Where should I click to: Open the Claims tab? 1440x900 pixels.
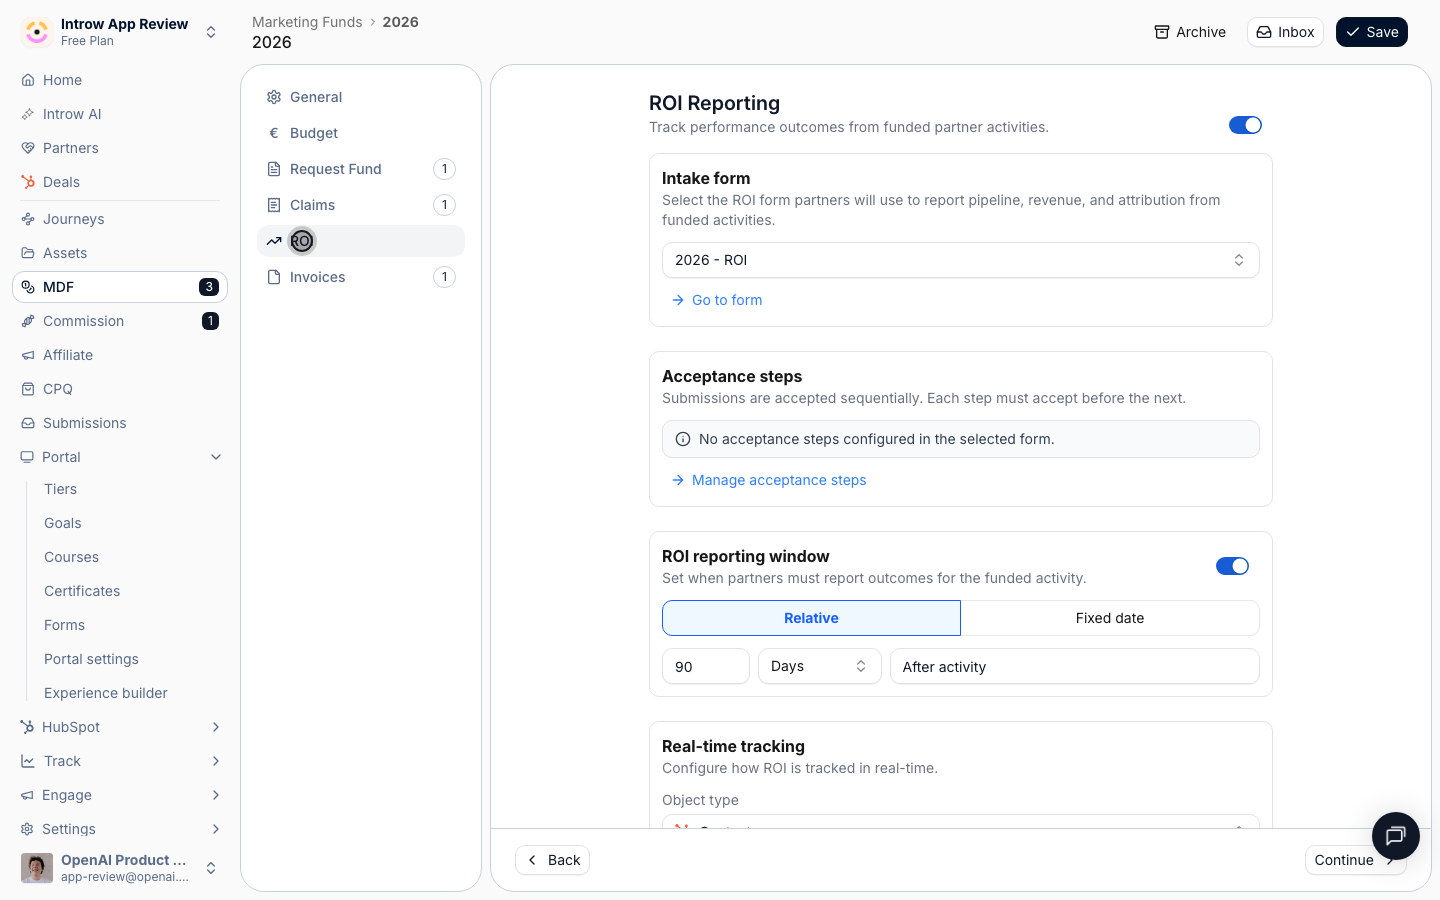click(x=361, y=205)
